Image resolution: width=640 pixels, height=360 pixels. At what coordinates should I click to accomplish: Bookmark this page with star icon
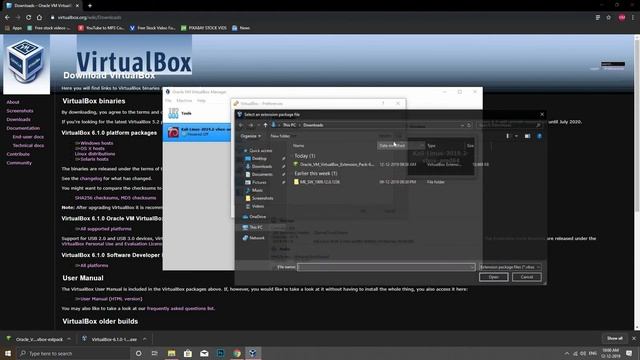point(609,18)
